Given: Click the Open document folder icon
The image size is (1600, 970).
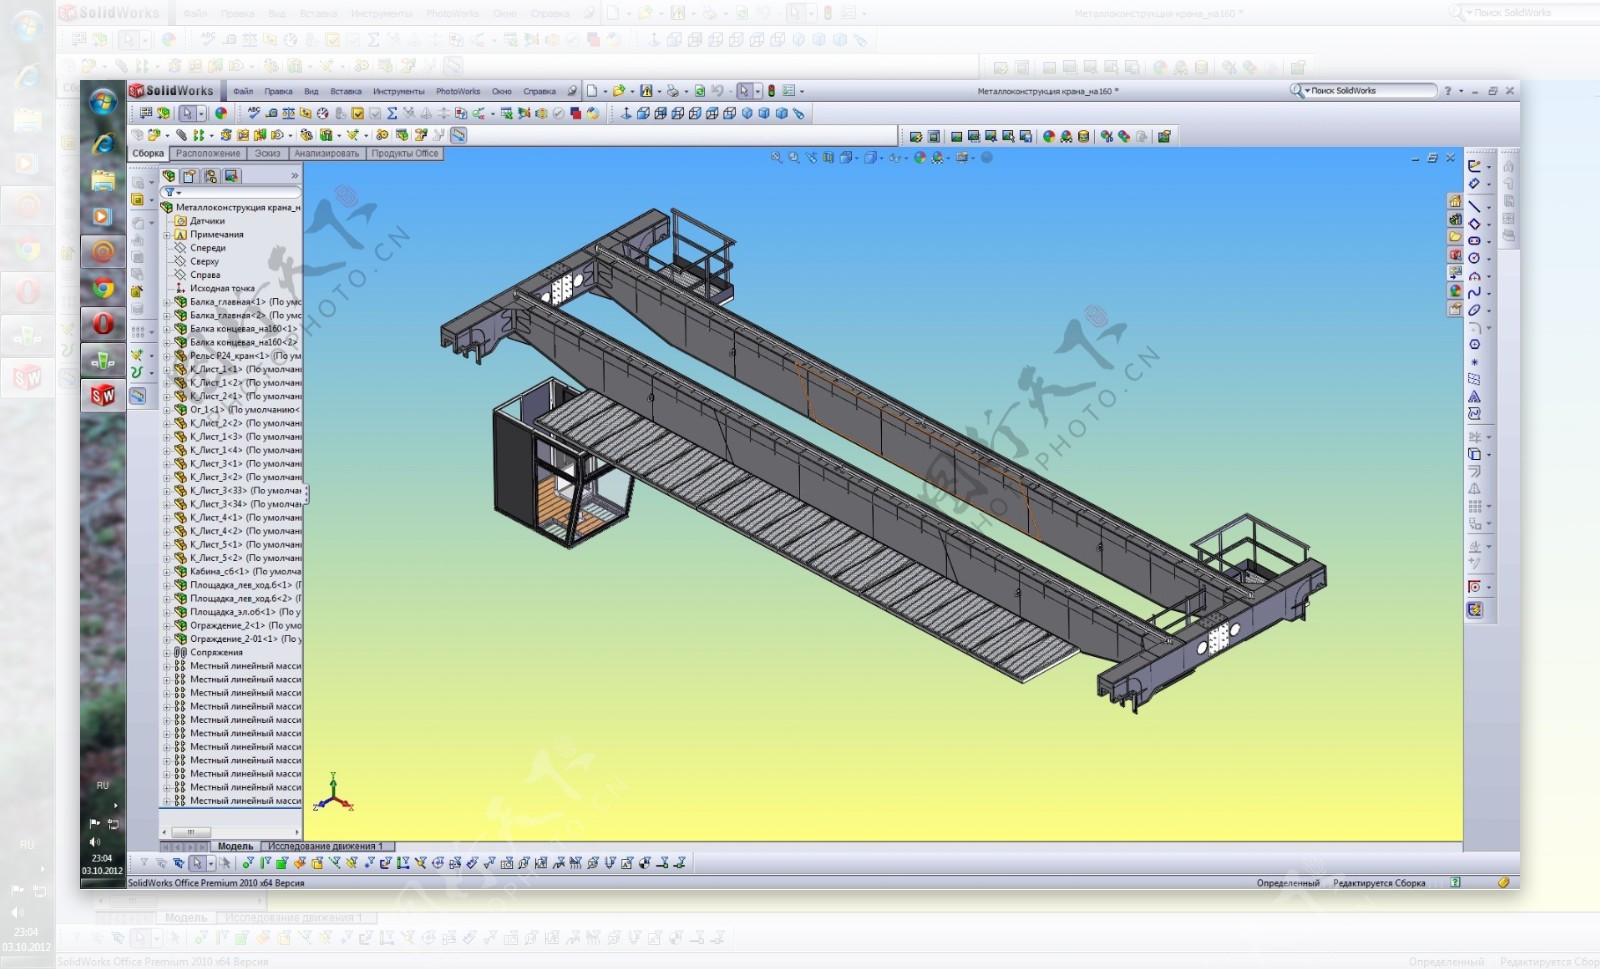Looking at the screenshot, I should [619, 91].
